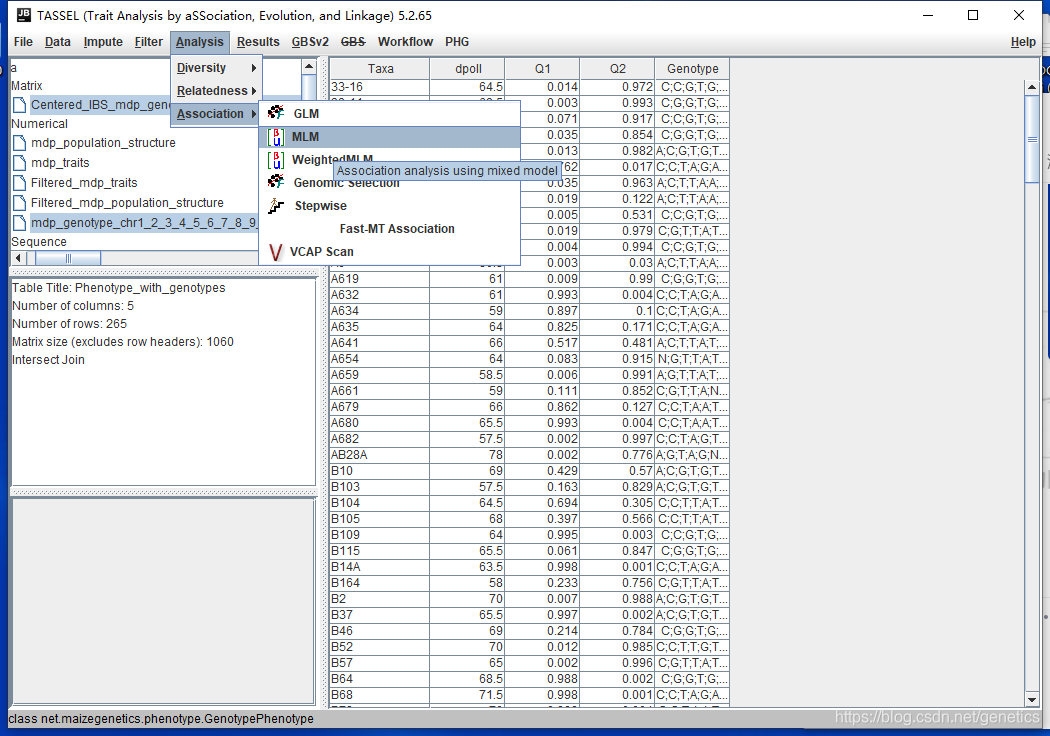This screenshot has width=1050, height=736.
Task: Click the dpoll column header
Action: (x=467, y=68)
